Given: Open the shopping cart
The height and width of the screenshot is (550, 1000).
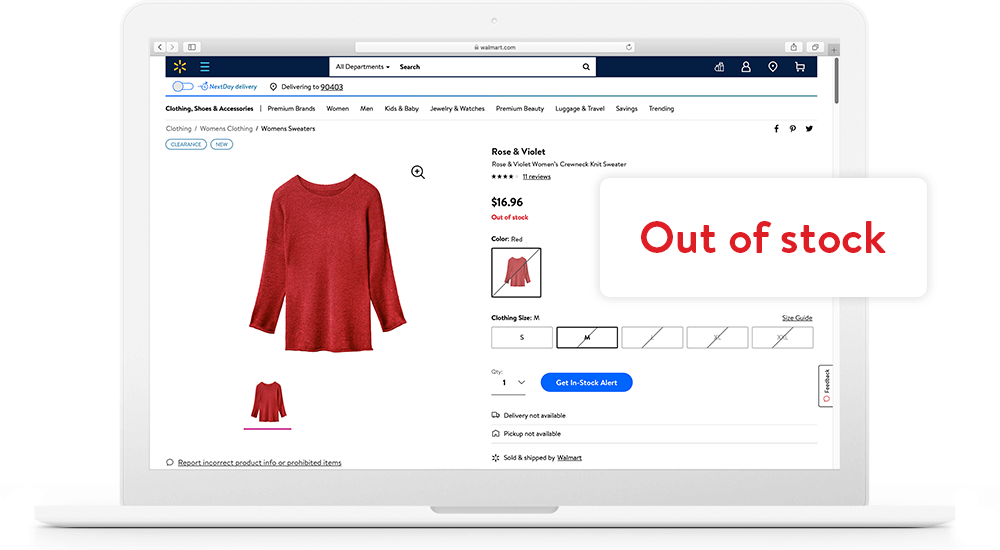Looking at the screenshot, I should [x=800, y=67].
